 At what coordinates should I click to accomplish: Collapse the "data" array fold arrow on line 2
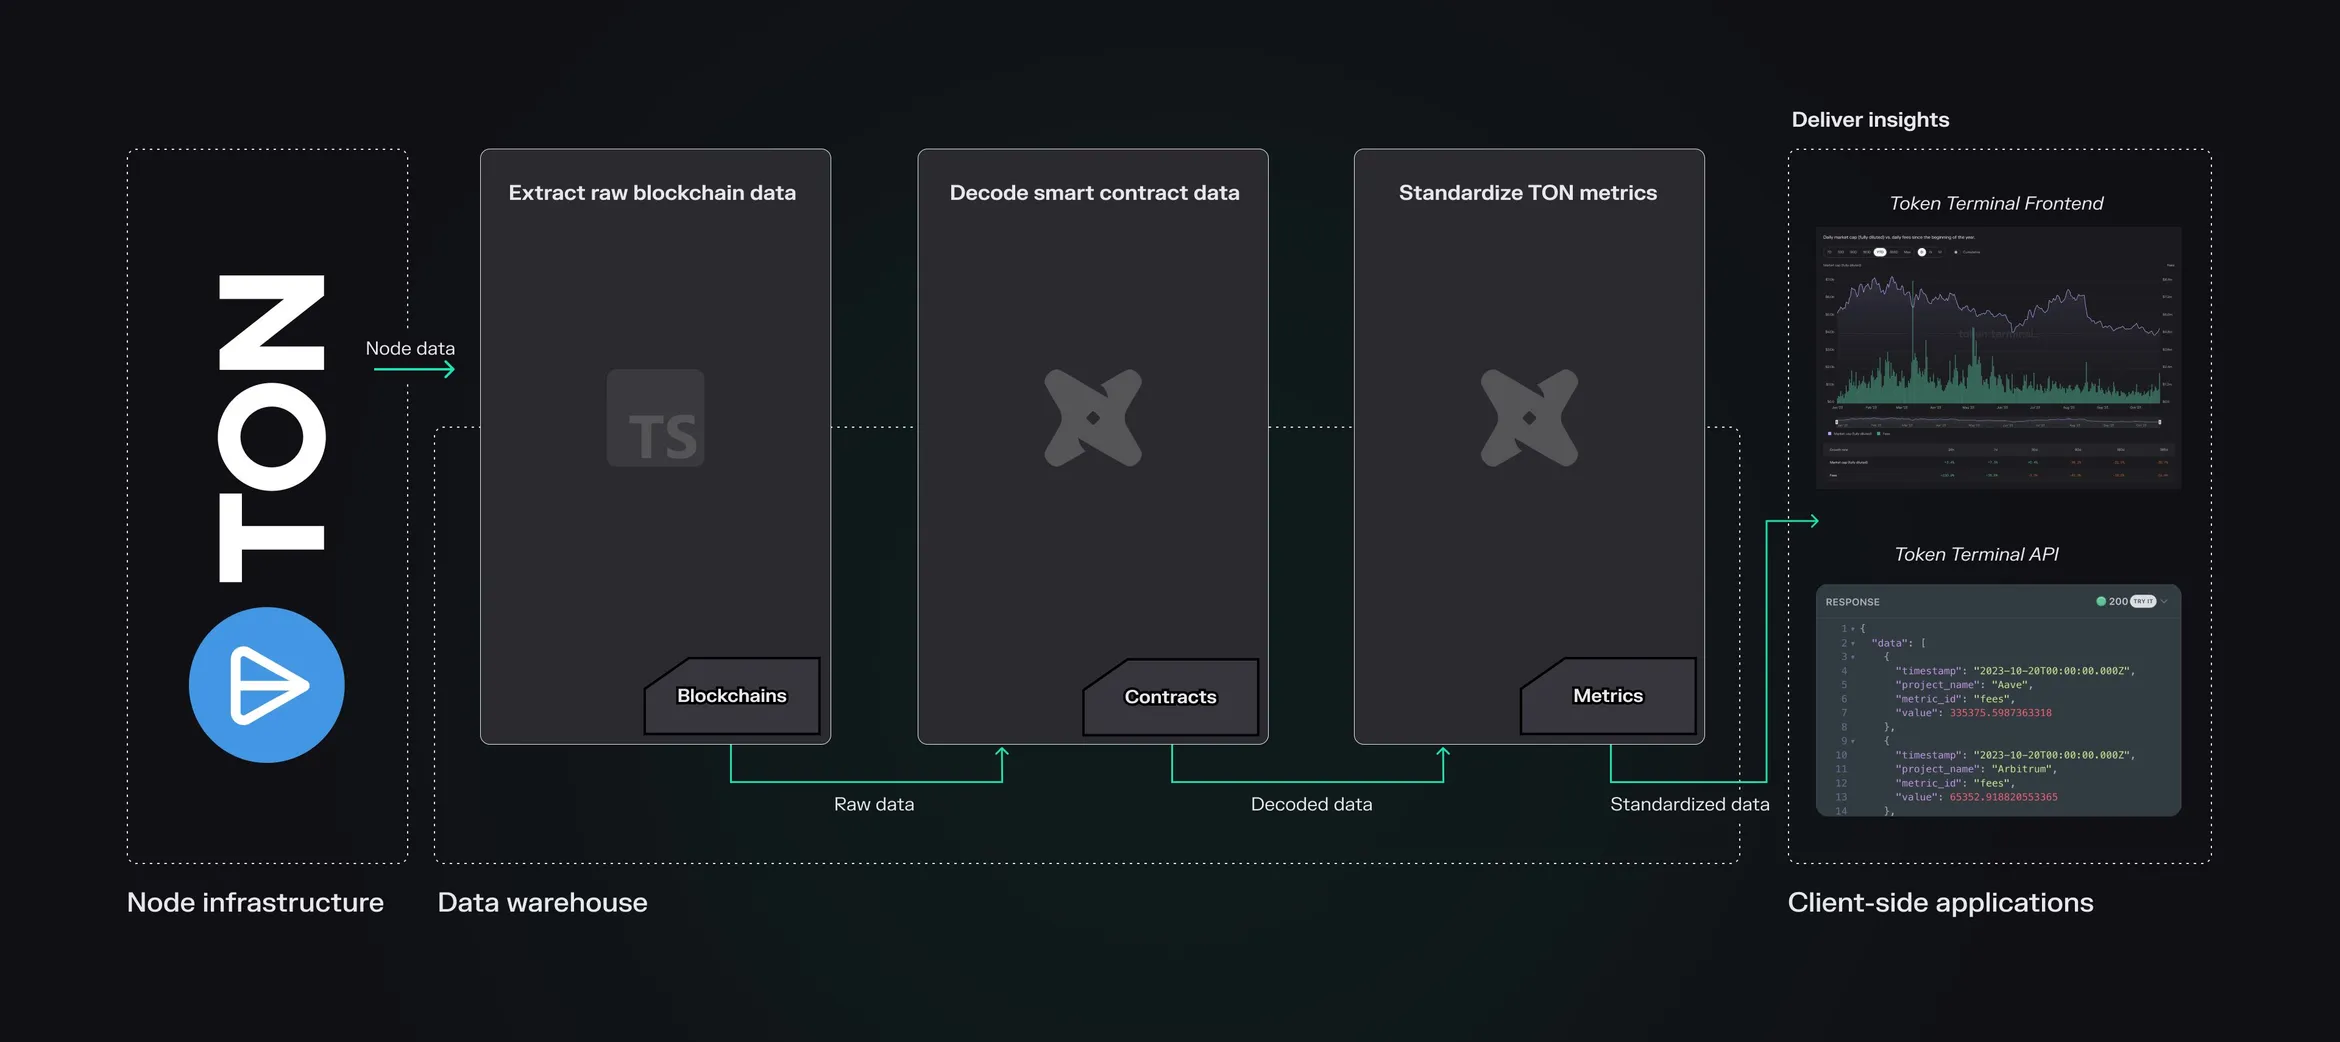click(x=1853, y=643)
